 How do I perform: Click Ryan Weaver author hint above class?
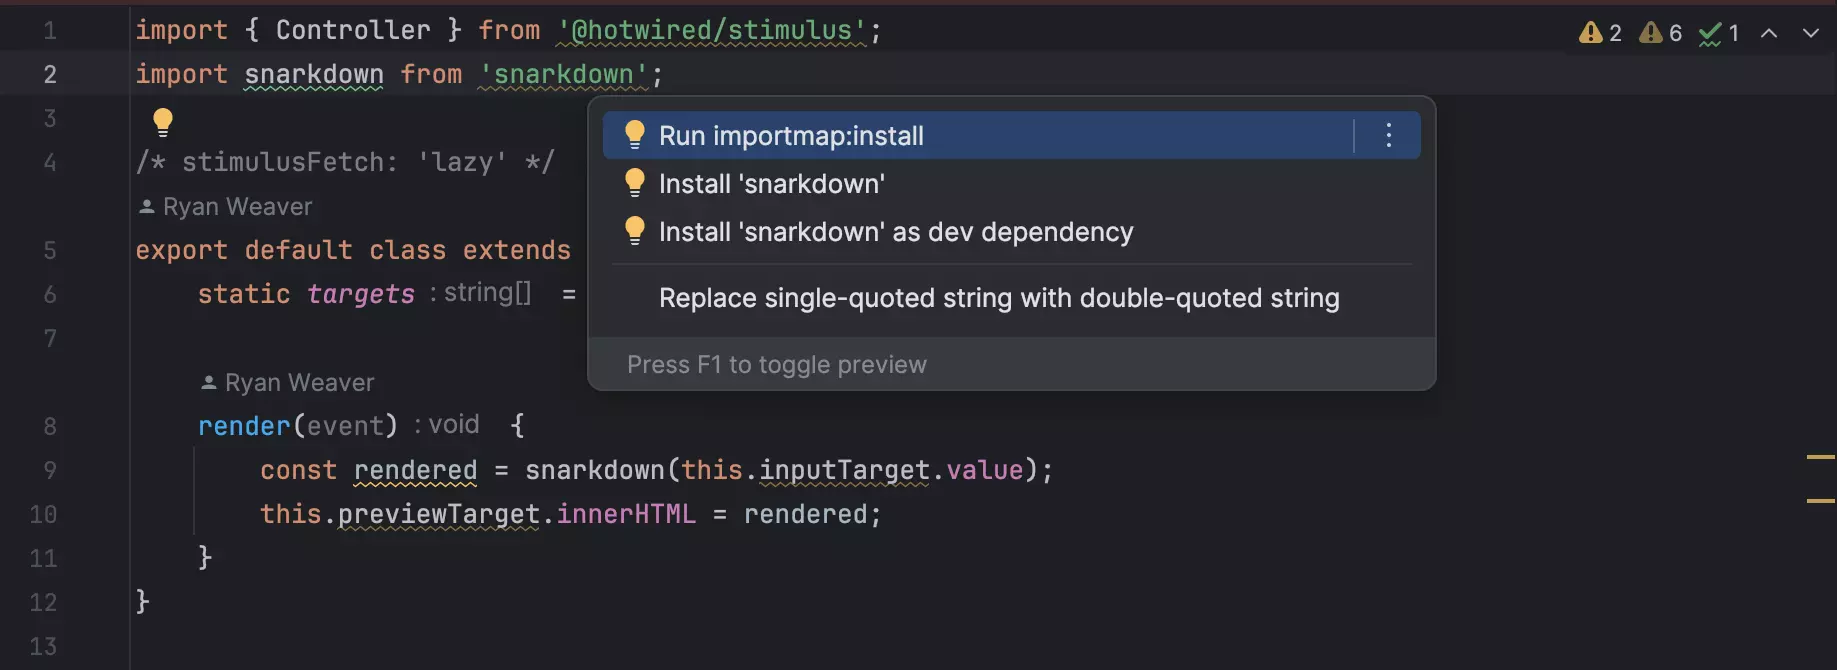click(237, 207)
